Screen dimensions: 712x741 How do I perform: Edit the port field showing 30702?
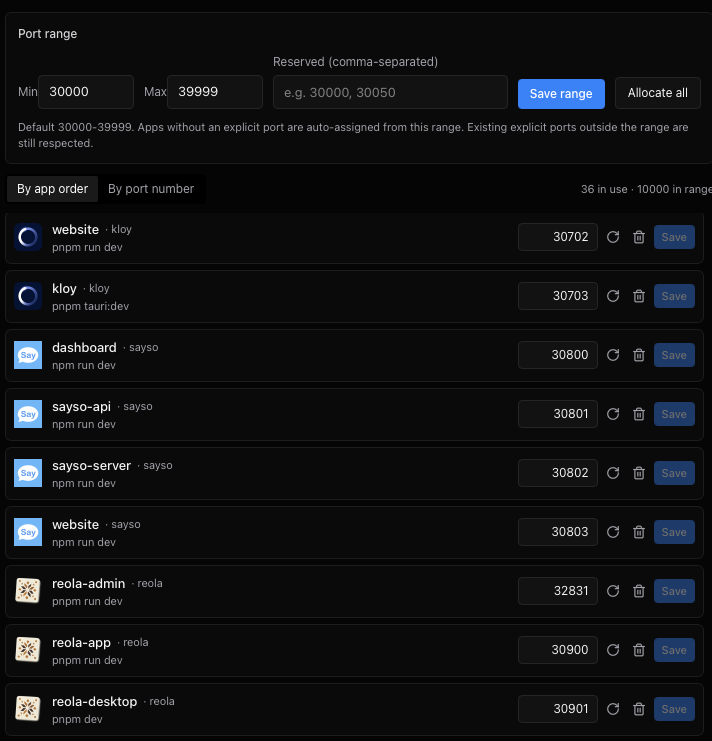558,237
